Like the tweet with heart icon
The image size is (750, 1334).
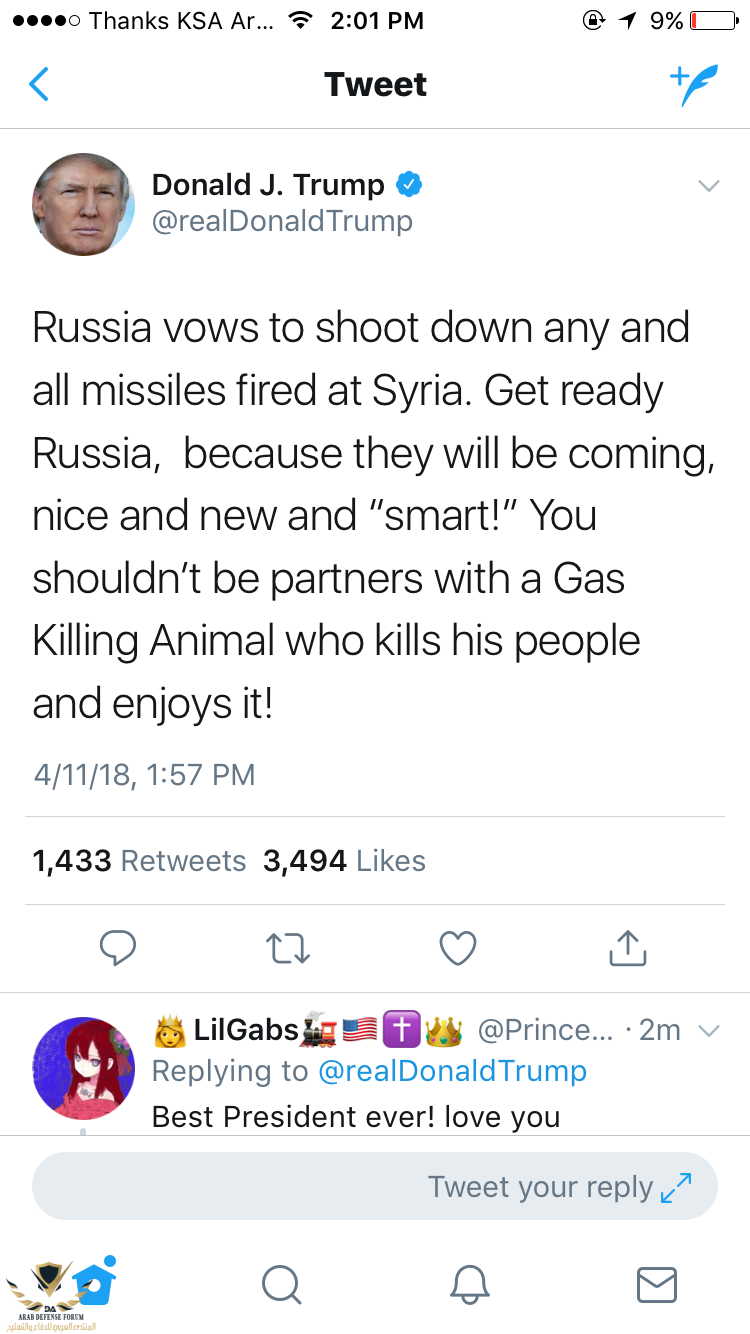pyautogui.click(x=458, y=947)
